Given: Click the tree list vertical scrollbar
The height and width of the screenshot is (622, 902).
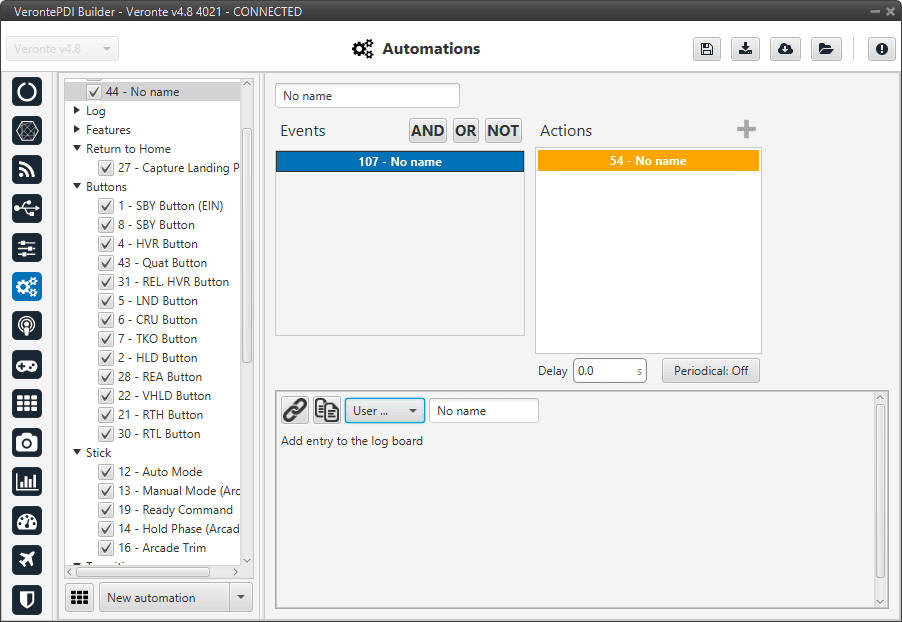Looking at the screenshot, I should tap(247, 246).
